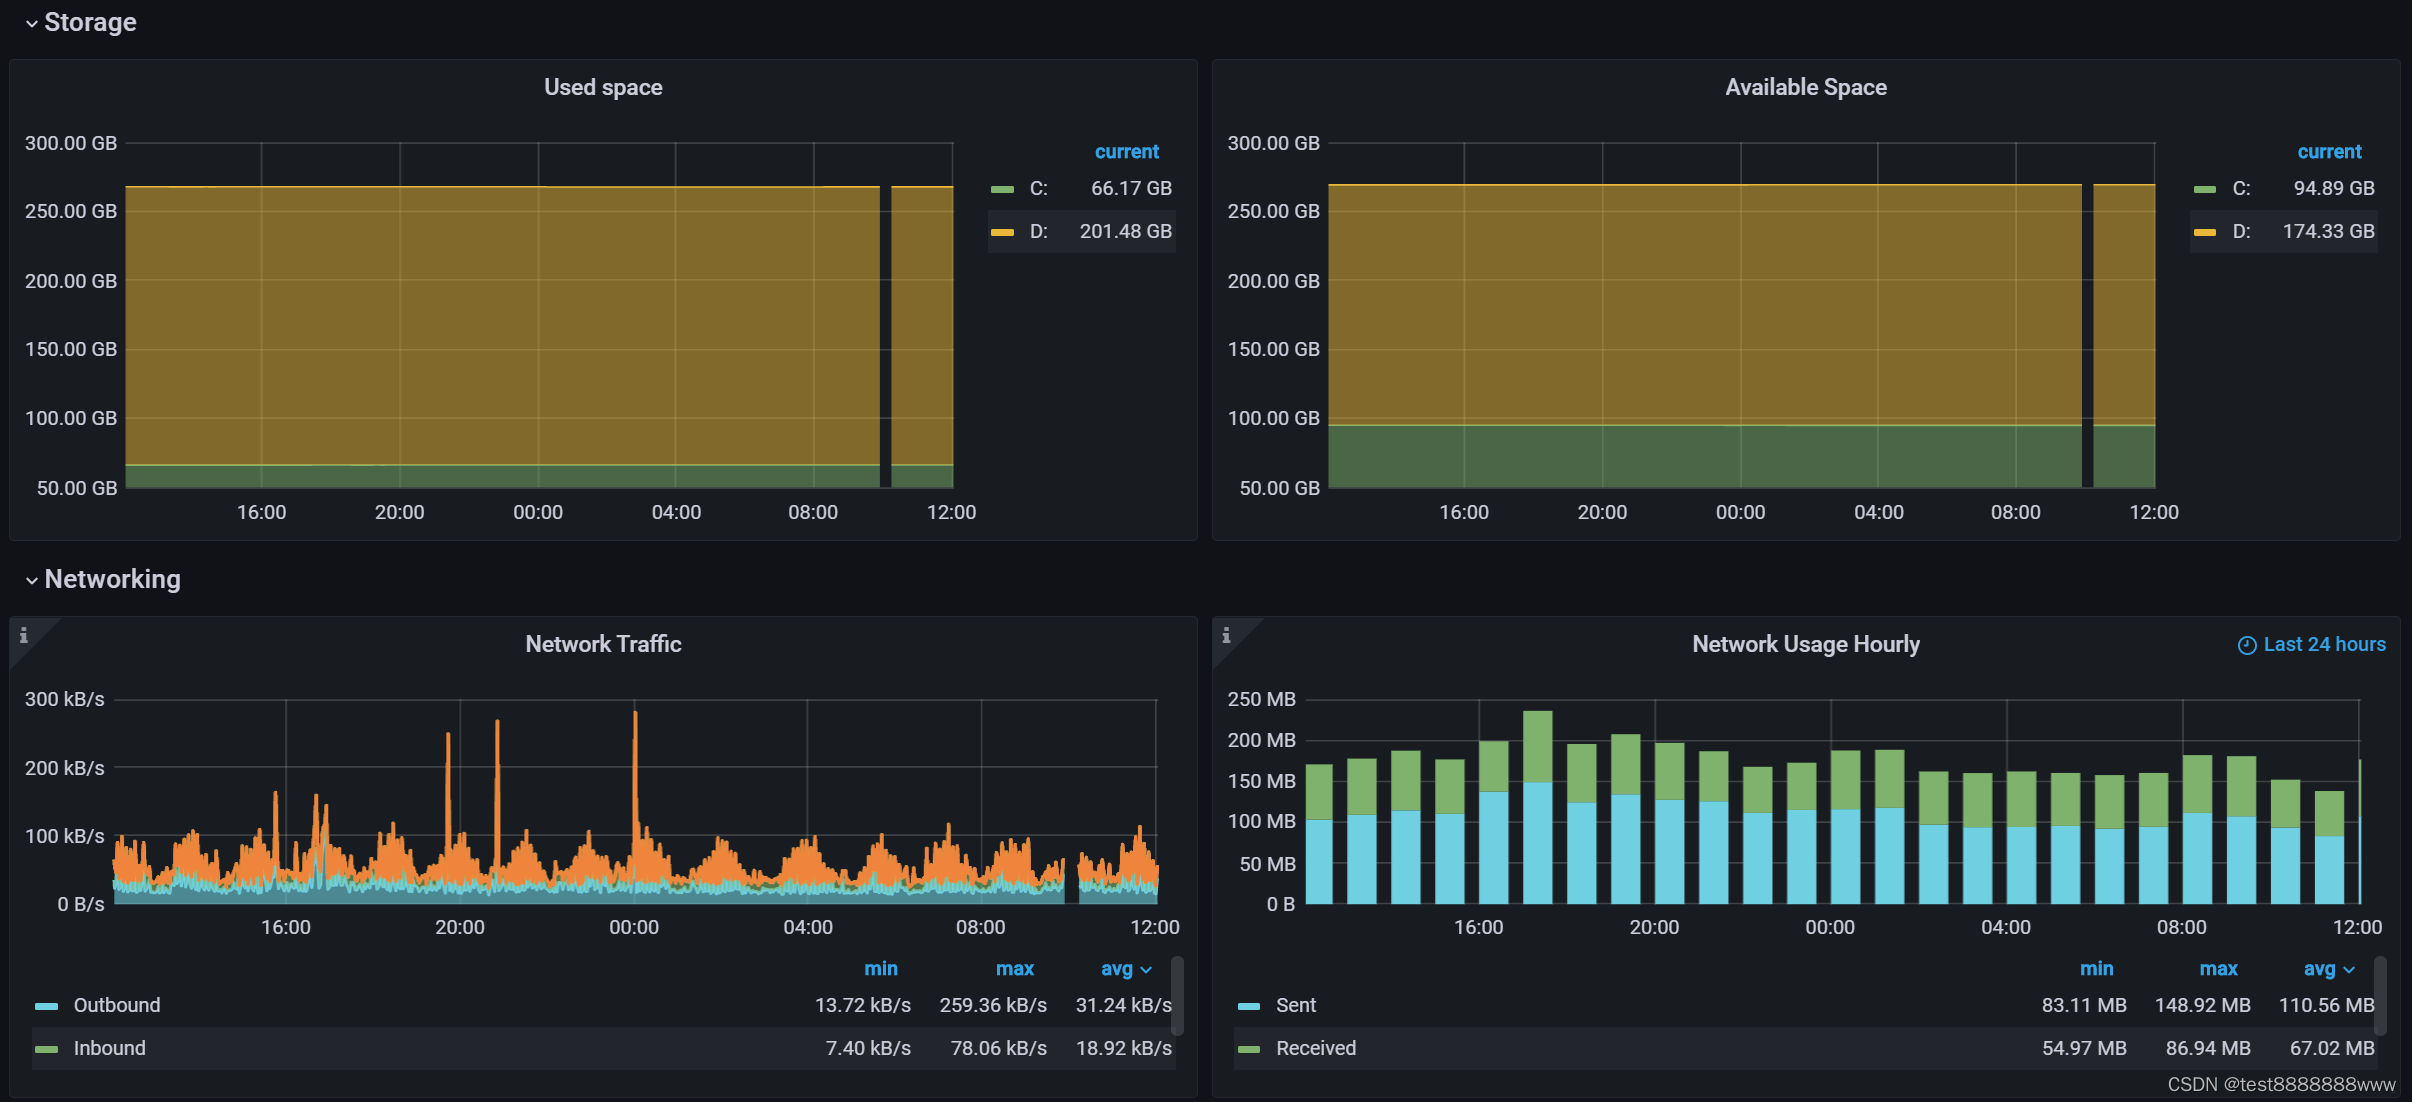Screen dimensions: 2412x1102
Task: Toggle the Outbound series in legend
Action: (116, 1005)
